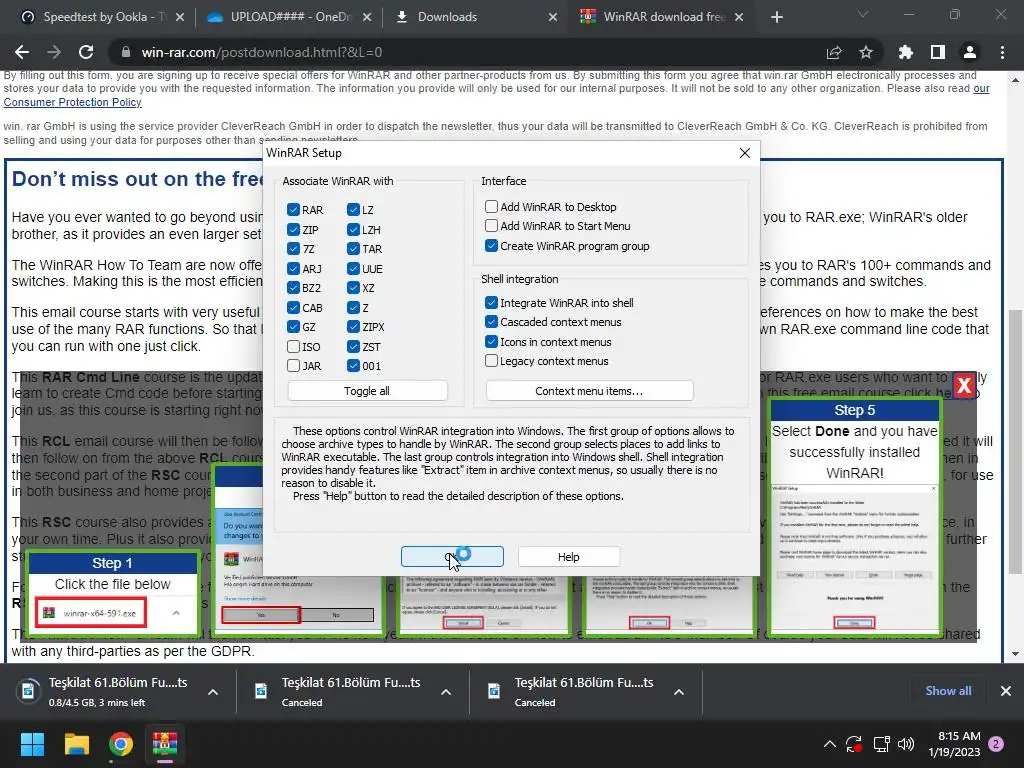Reload the current page
The image size is (1024, 768).
[x=86, y=52]
